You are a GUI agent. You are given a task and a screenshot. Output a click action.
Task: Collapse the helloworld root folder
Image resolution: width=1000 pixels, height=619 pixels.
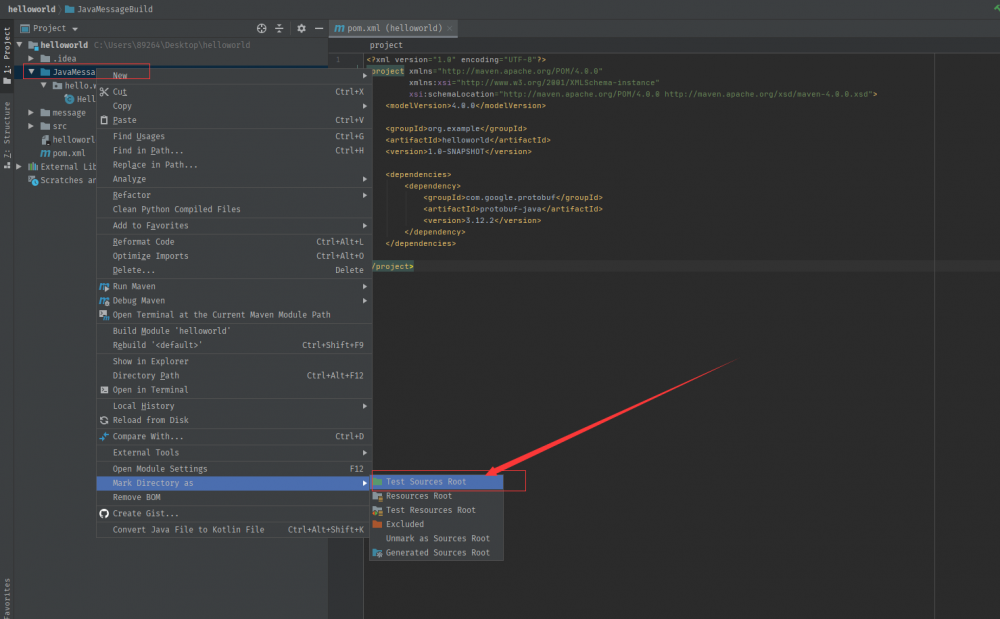point(21,45)
